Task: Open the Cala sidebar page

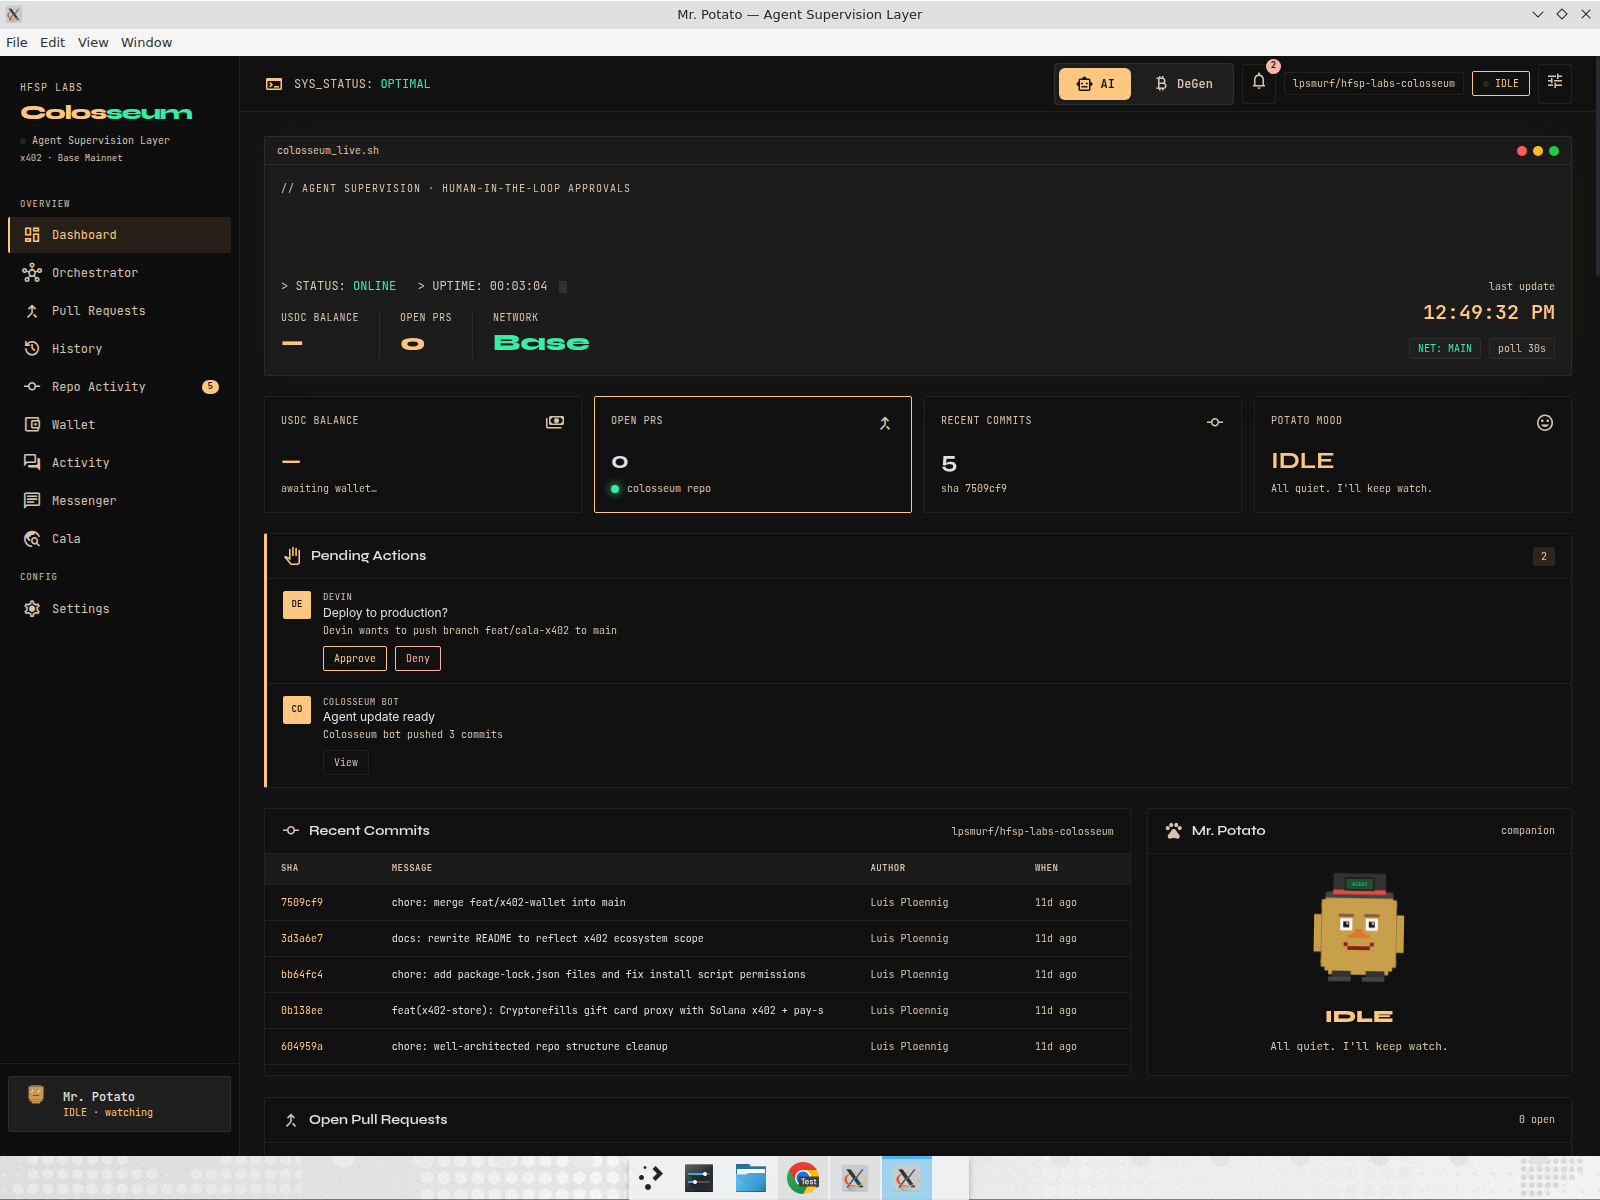Action: pos(120,539)
